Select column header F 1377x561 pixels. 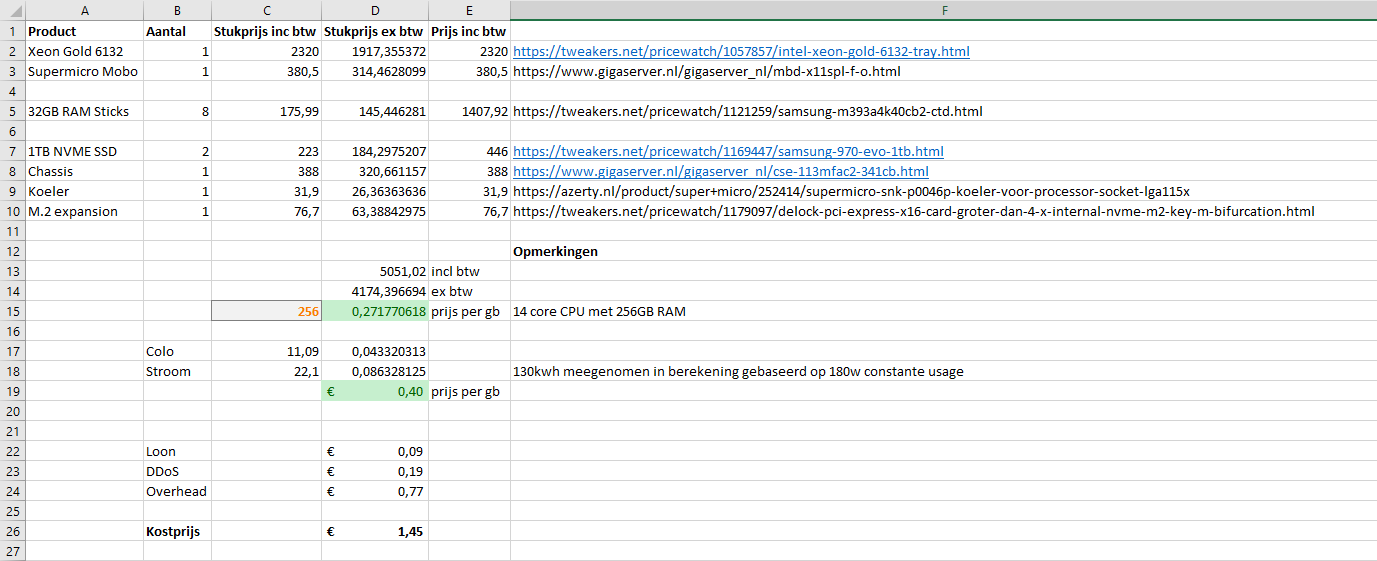click(x=943, y=10)
